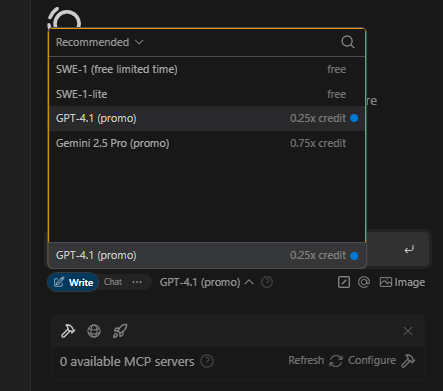Viewport: 443px width, 391px height.
Task: Click the hammer icon in MCP toolbar
Action: pyautogui.click(x=68, y=331)
